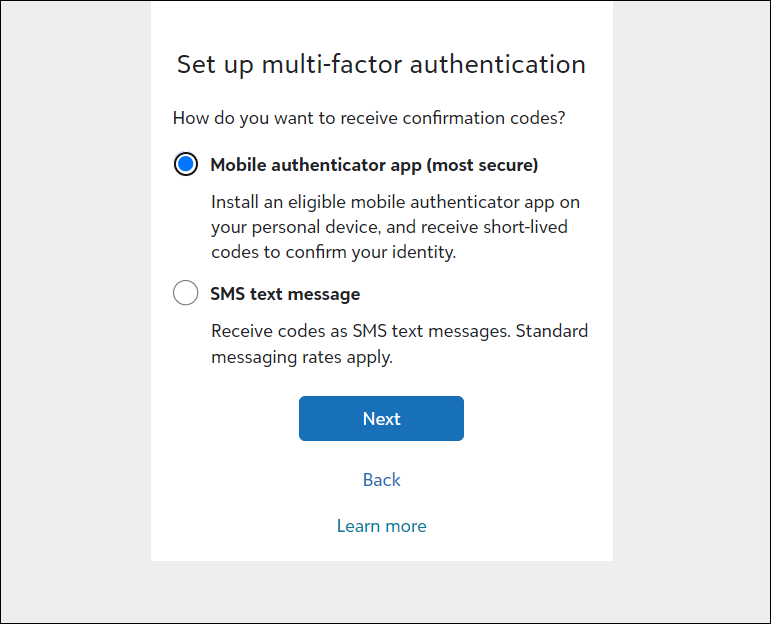Screen dimensions: 771x624
Task: Click the gray area below the white card
Action: pos(381,590)
